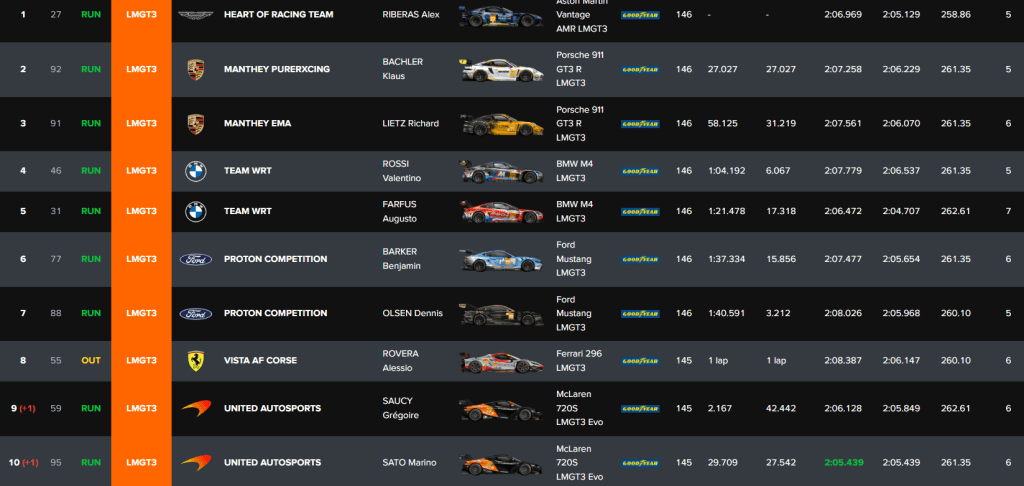Open the Manthey EMA yellow Porsche car image
1024x486 pixels.
pyautogui.click(x=502, y=124)
